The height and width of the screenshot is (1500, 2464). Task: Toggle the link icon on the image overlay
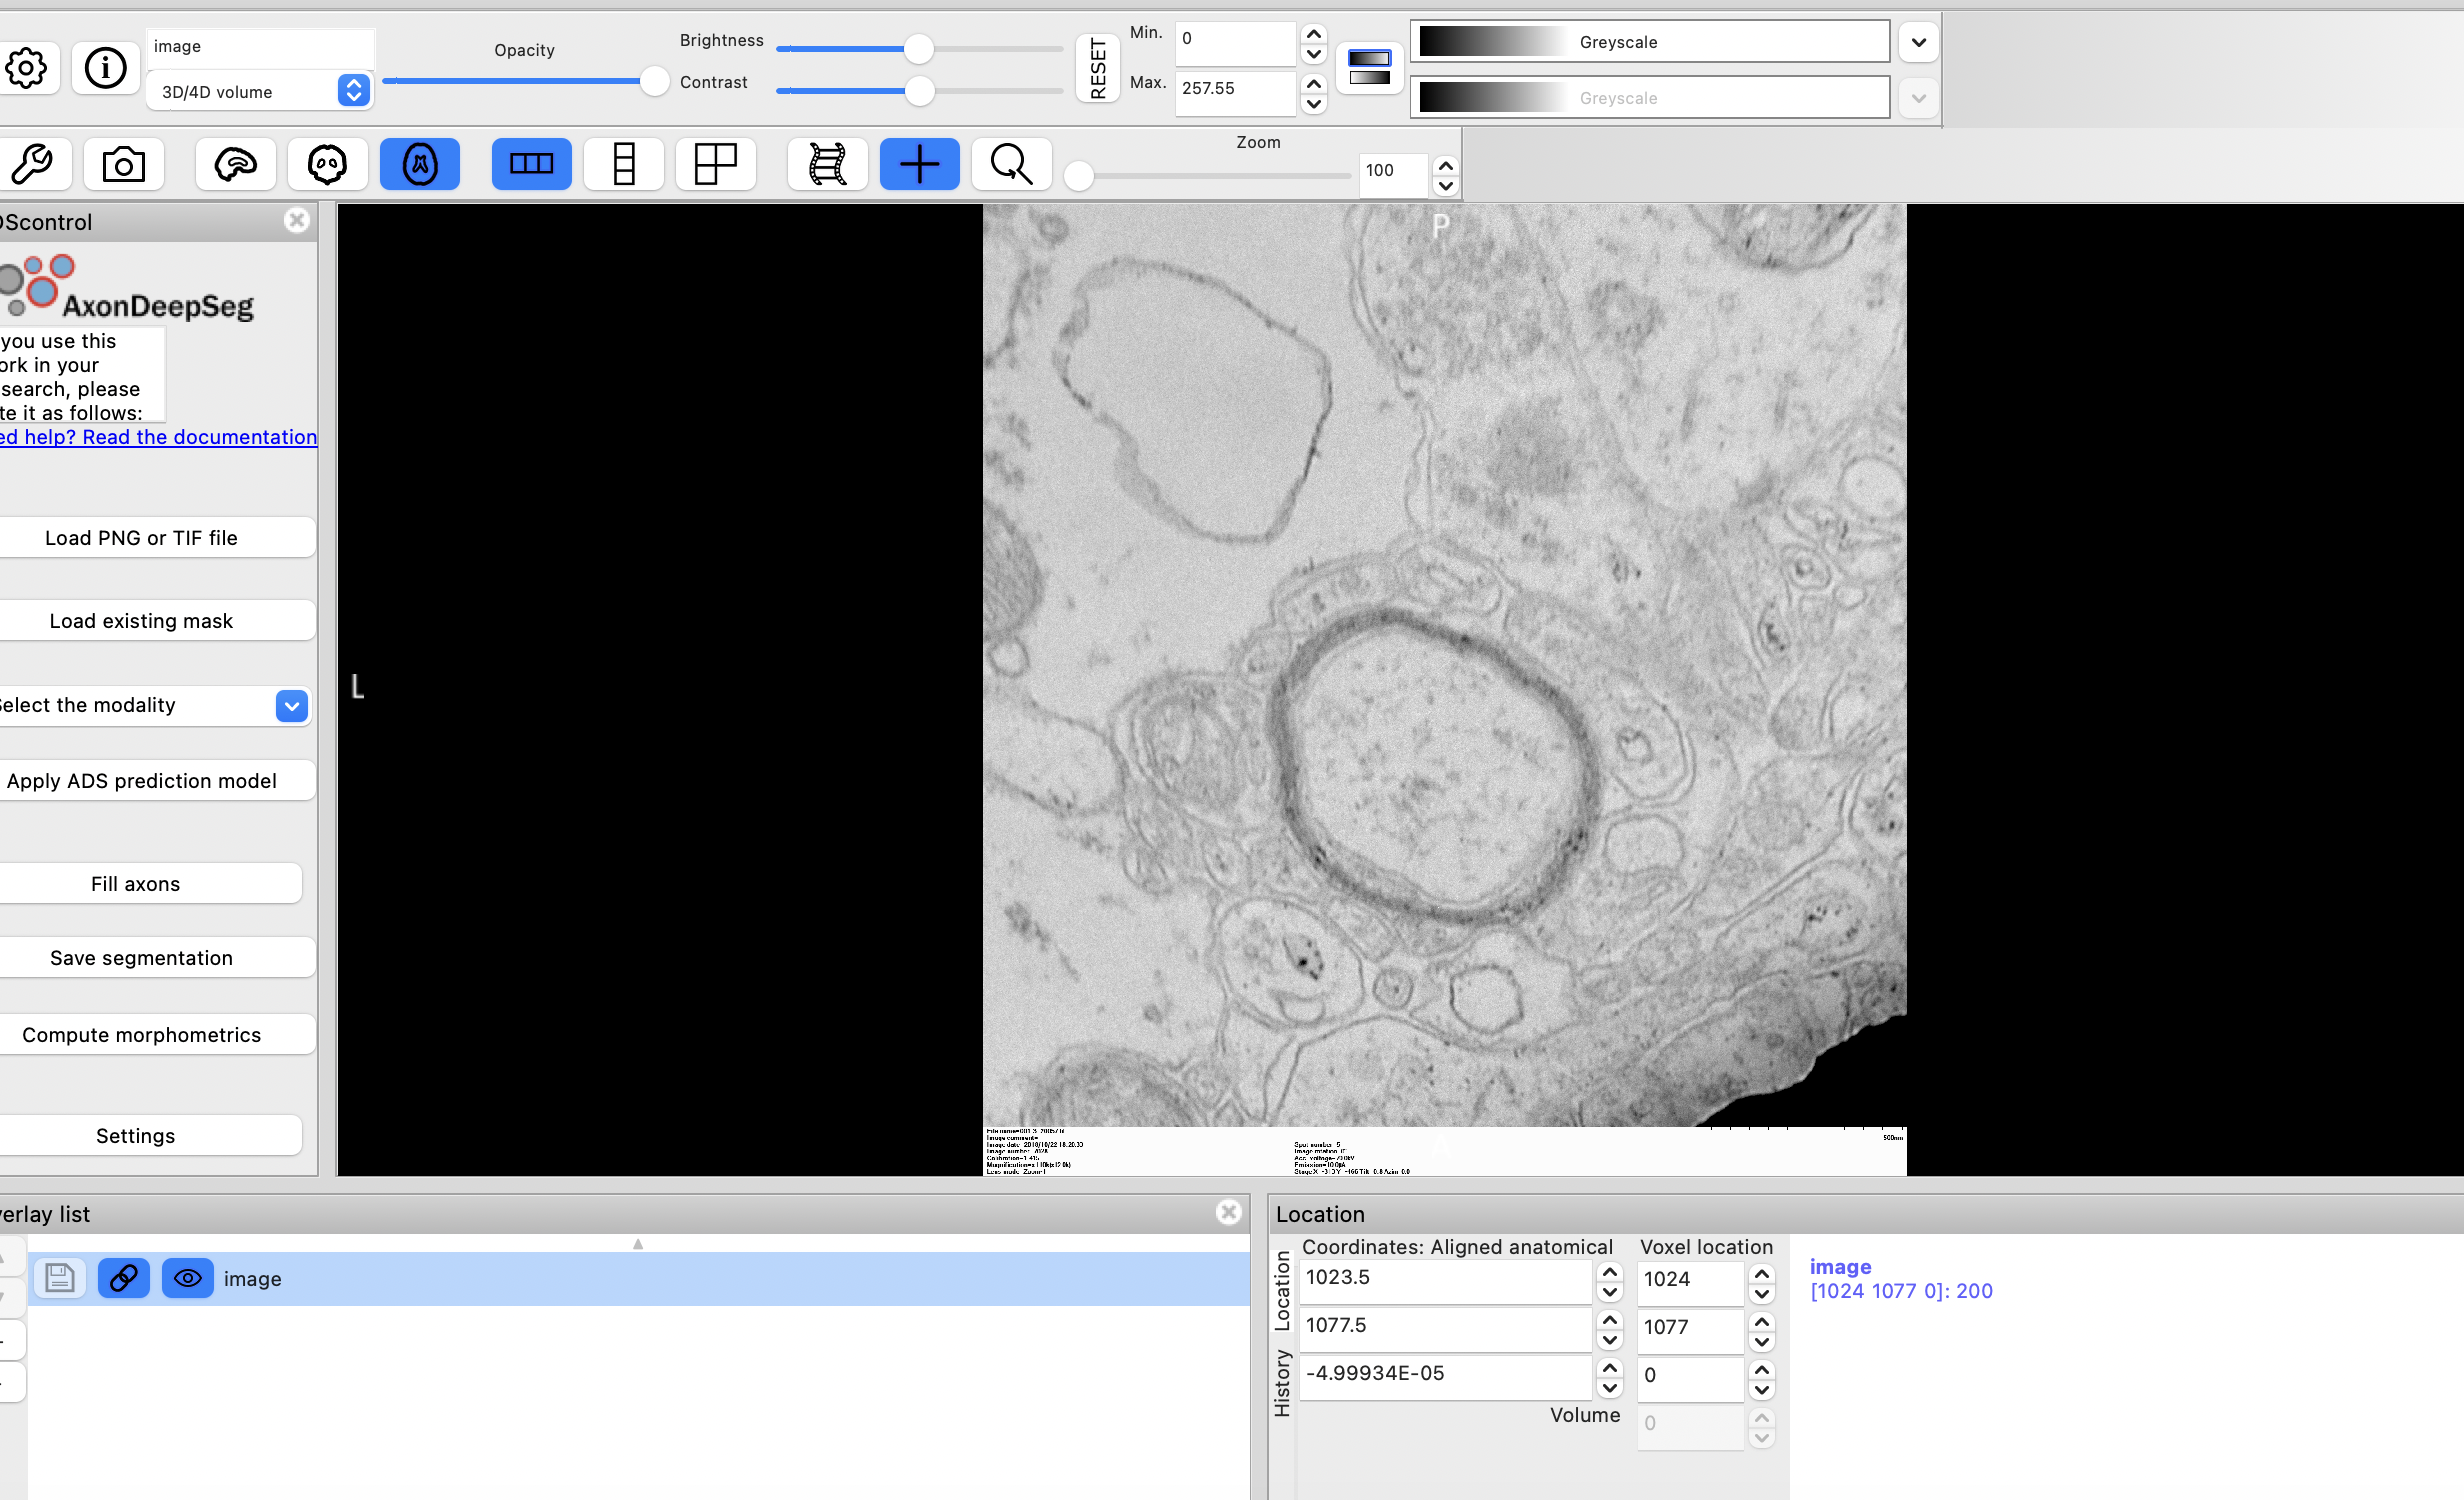123,1278
